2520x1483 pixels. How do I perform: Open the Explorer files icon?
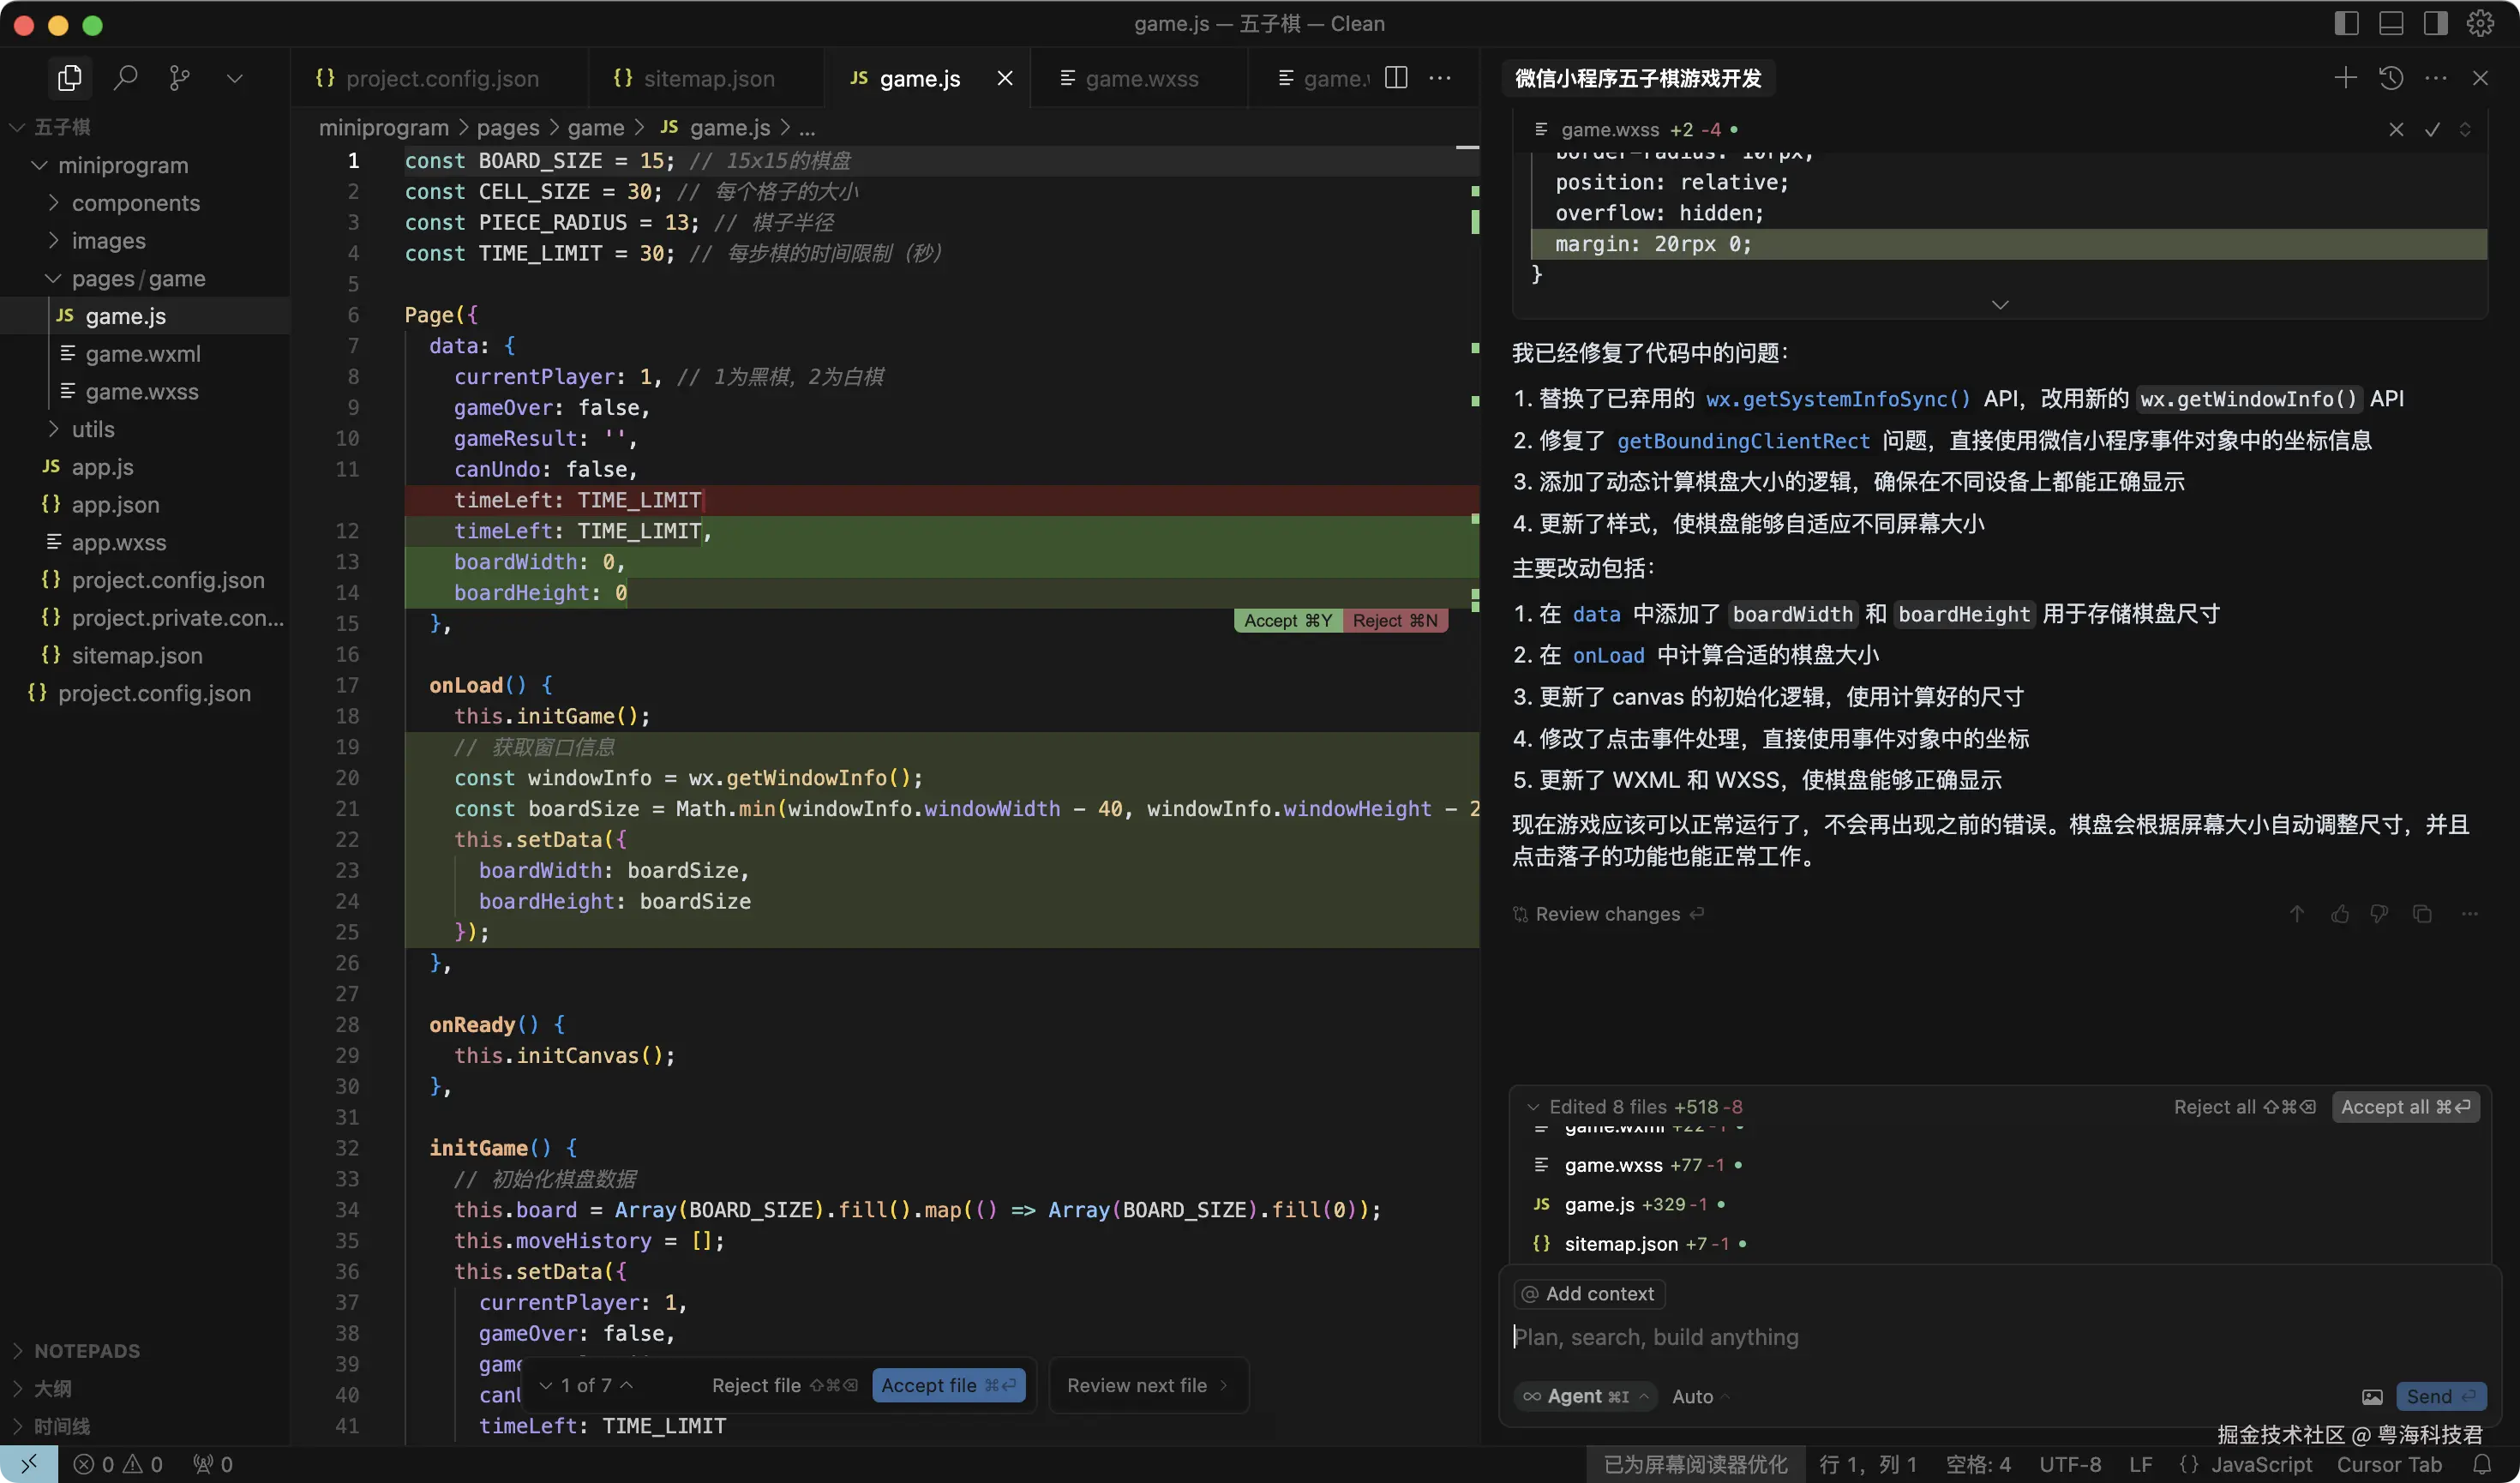[70, 78]
